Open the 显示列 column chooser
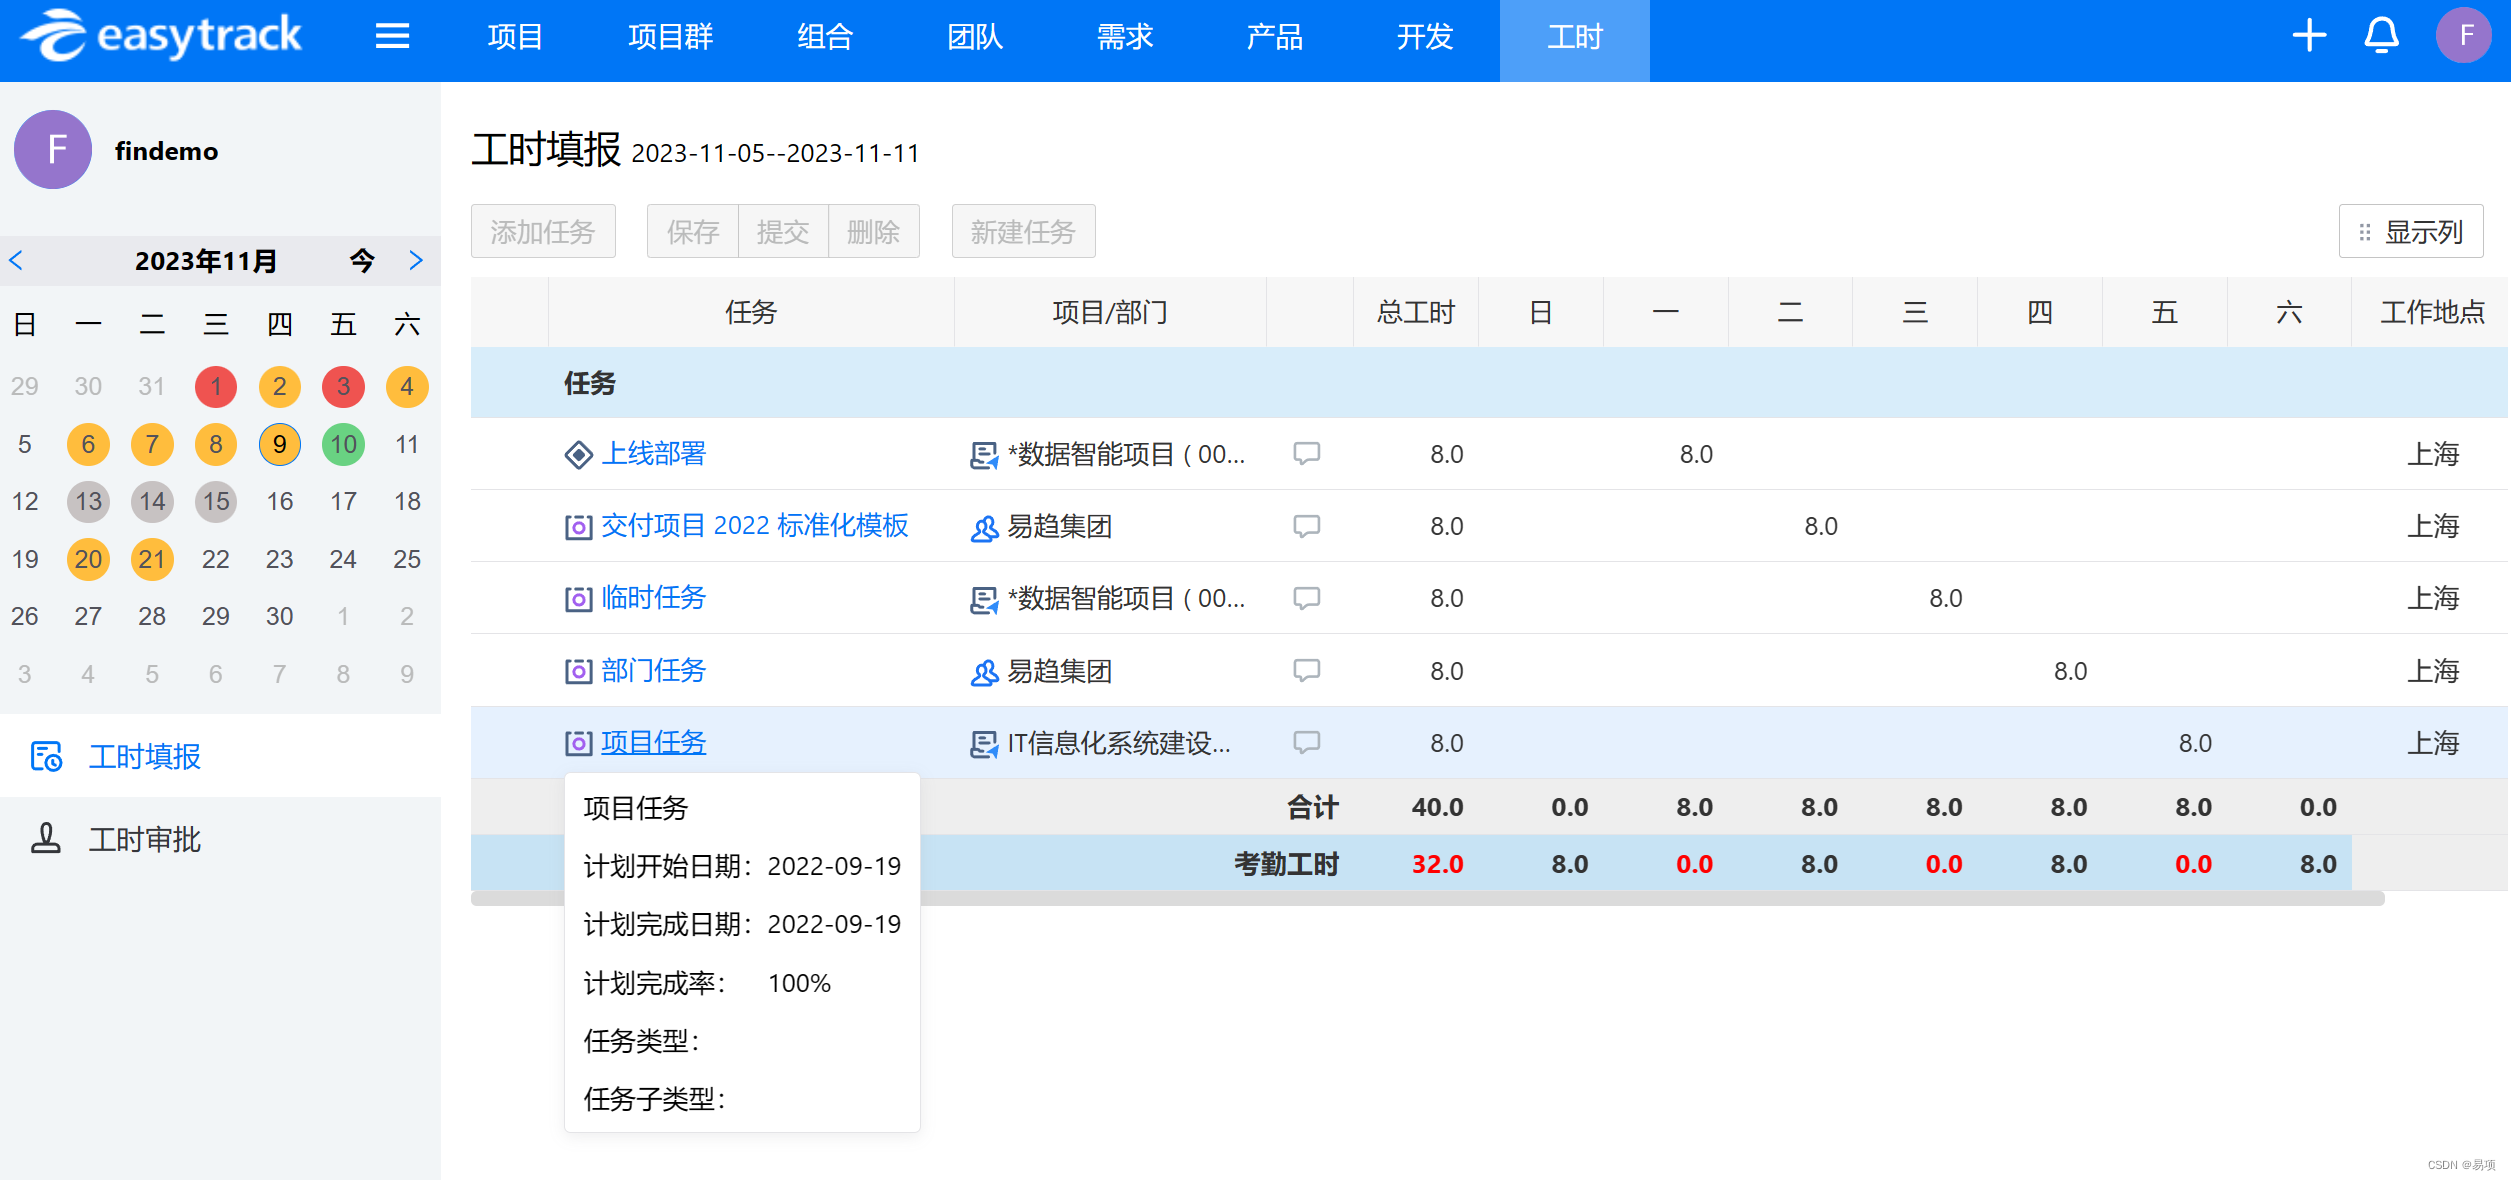This screenshot has width=2511, height=1180. (2411, 231)
